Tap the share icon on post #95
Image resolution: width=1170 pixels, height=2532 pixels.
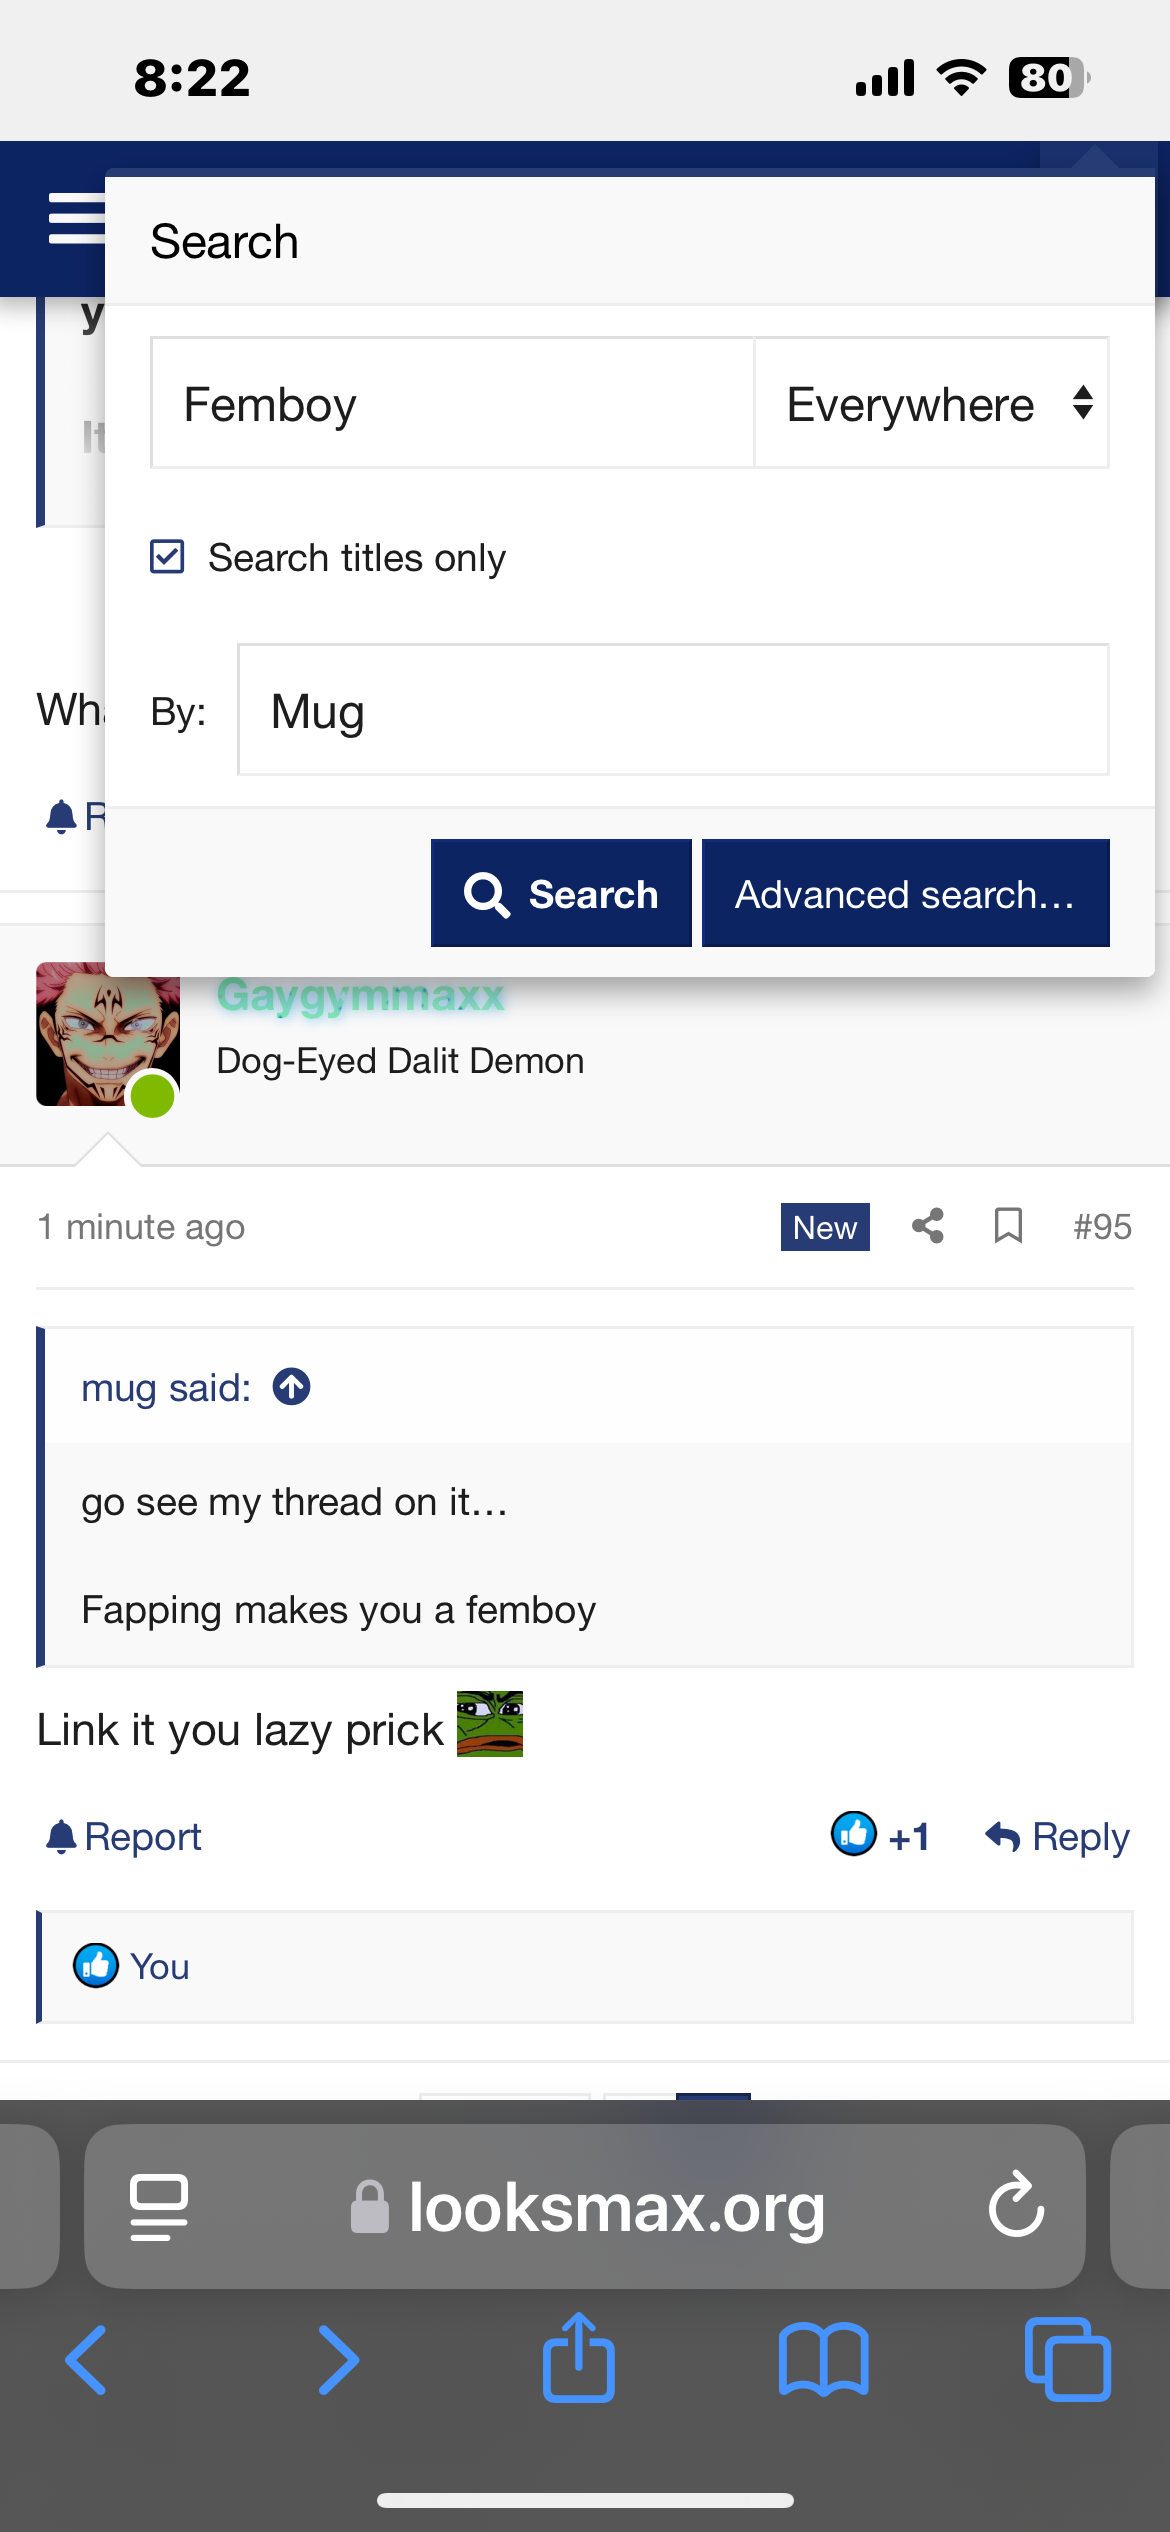coord(928,1226)
